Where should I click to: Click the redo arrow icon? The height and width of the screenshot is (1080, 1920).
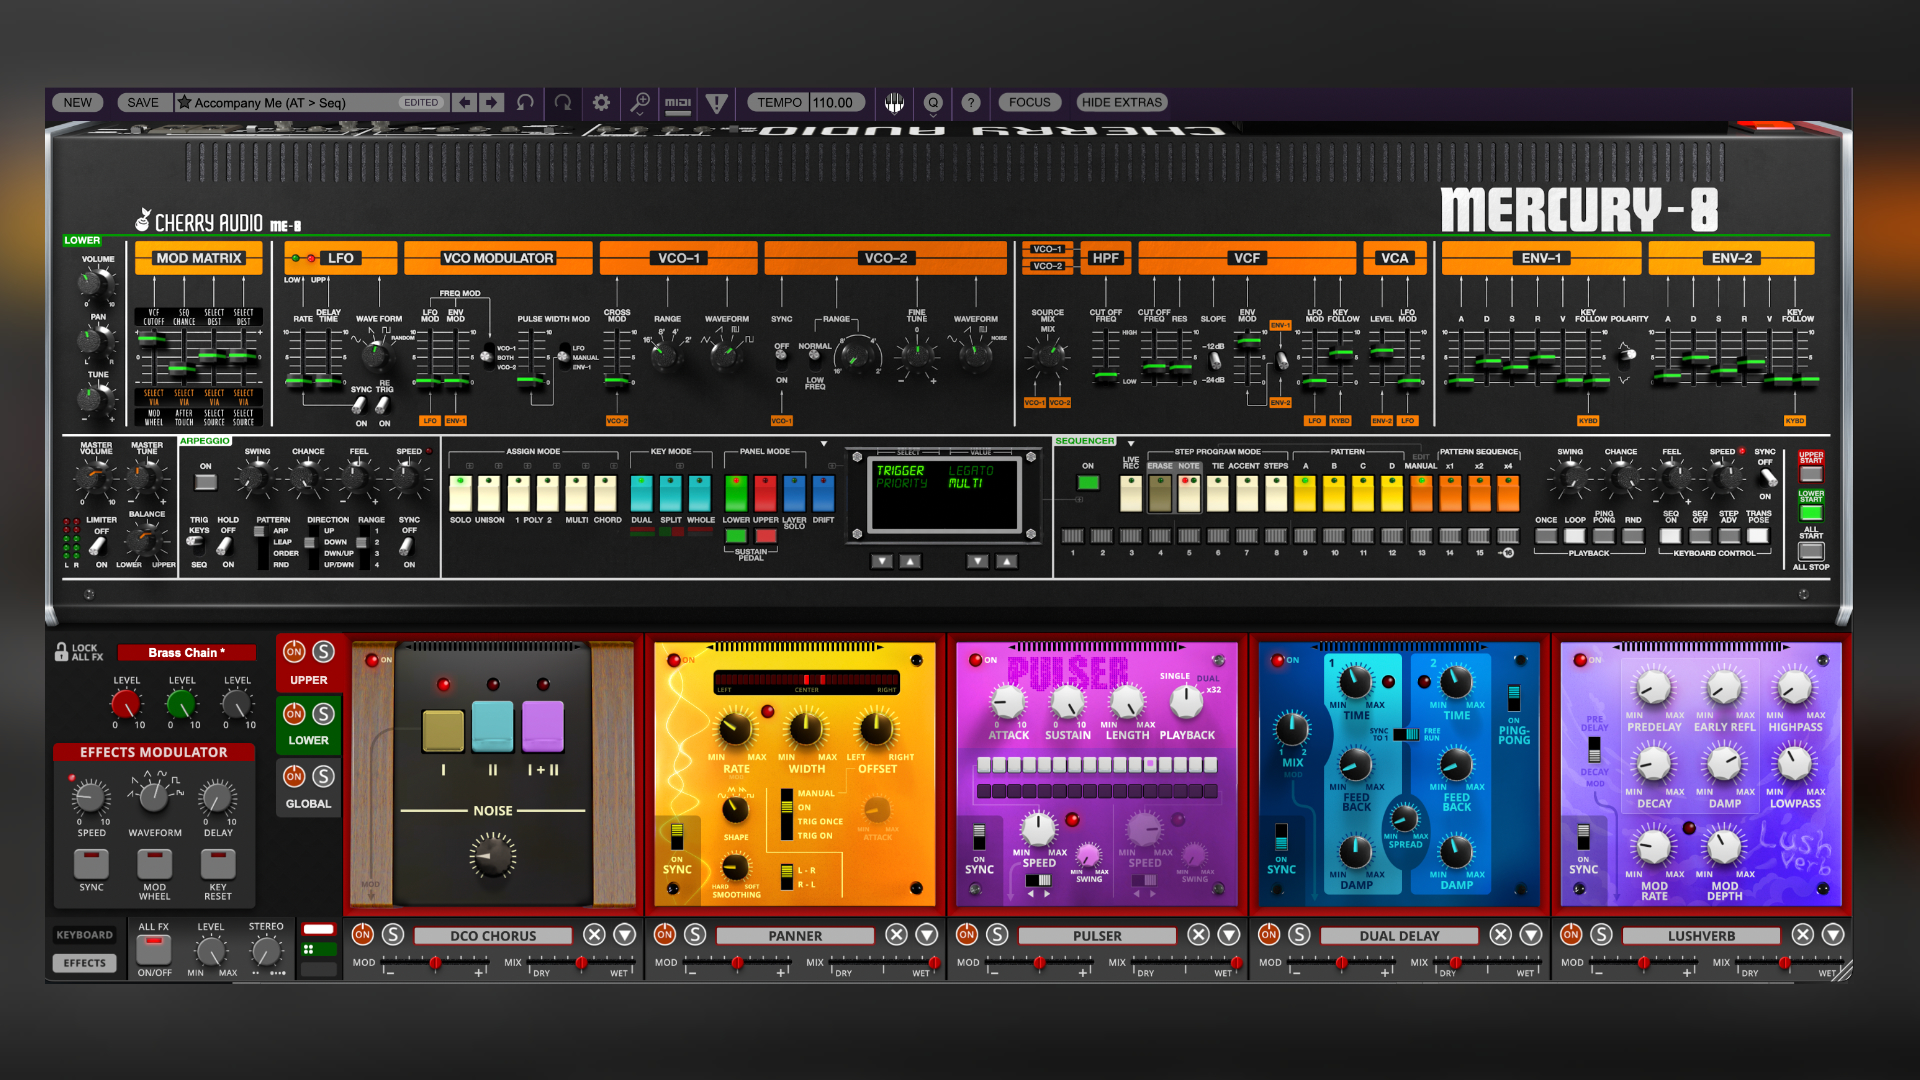(562, 102)
